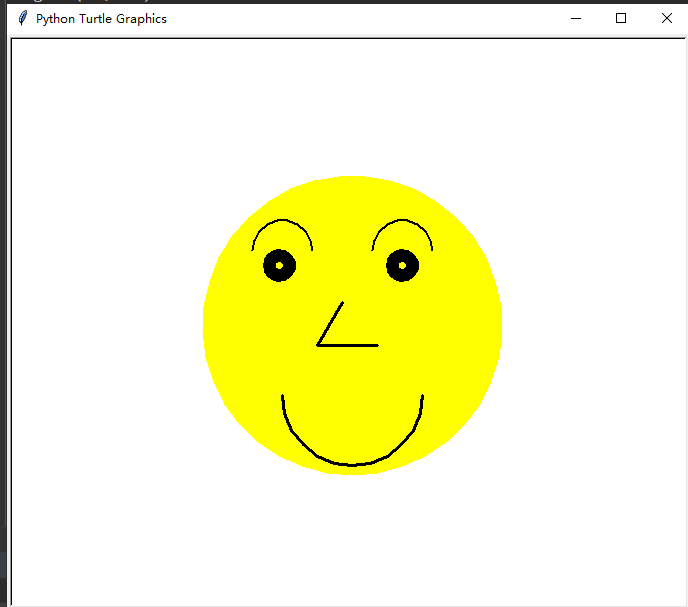Close the Python Turtle Graphics window
This screenshot has height=607, width=688.
666,18
